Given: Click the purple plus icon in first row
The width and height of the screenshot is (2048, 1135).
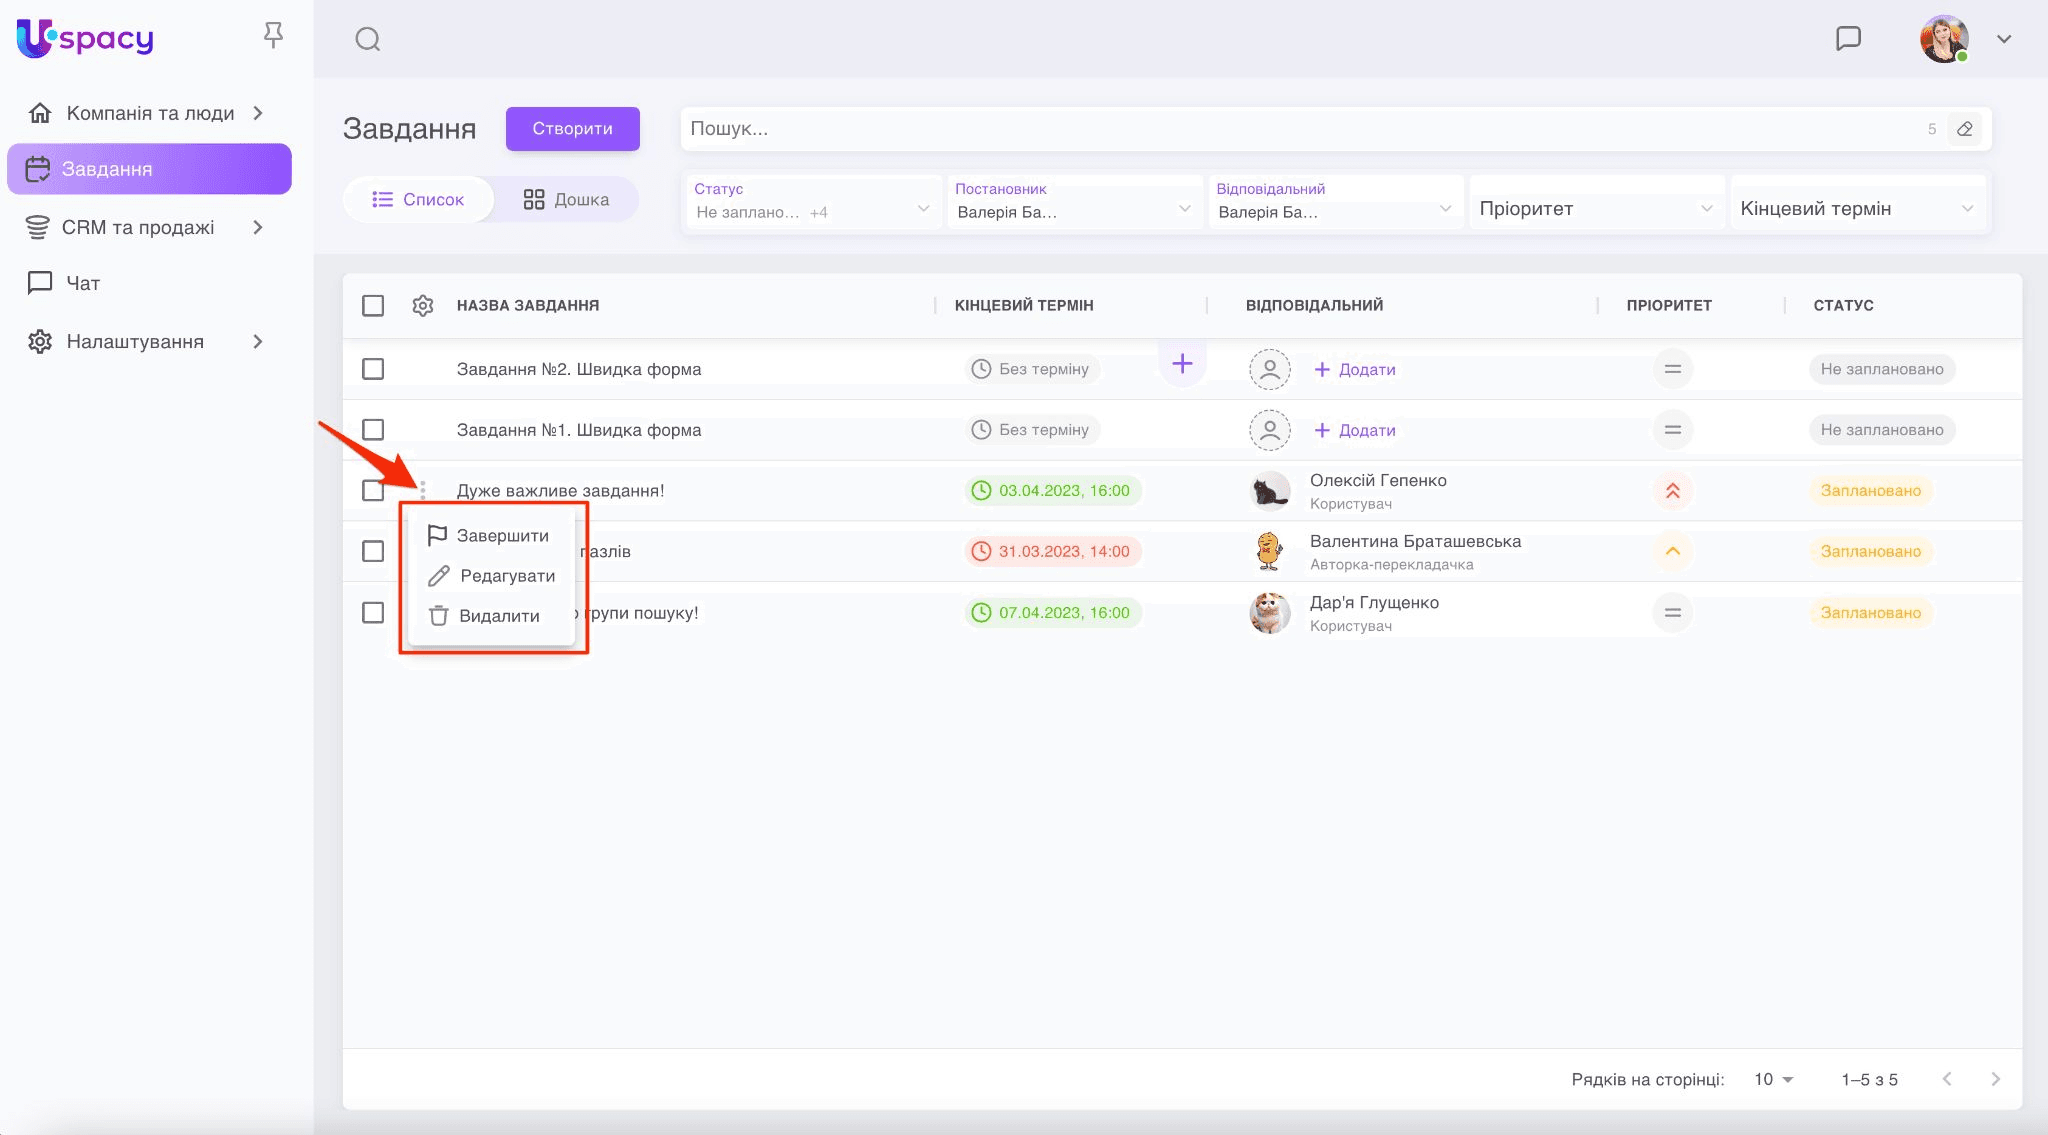Looking at the screenshot, I should [x=1182, y=364].
